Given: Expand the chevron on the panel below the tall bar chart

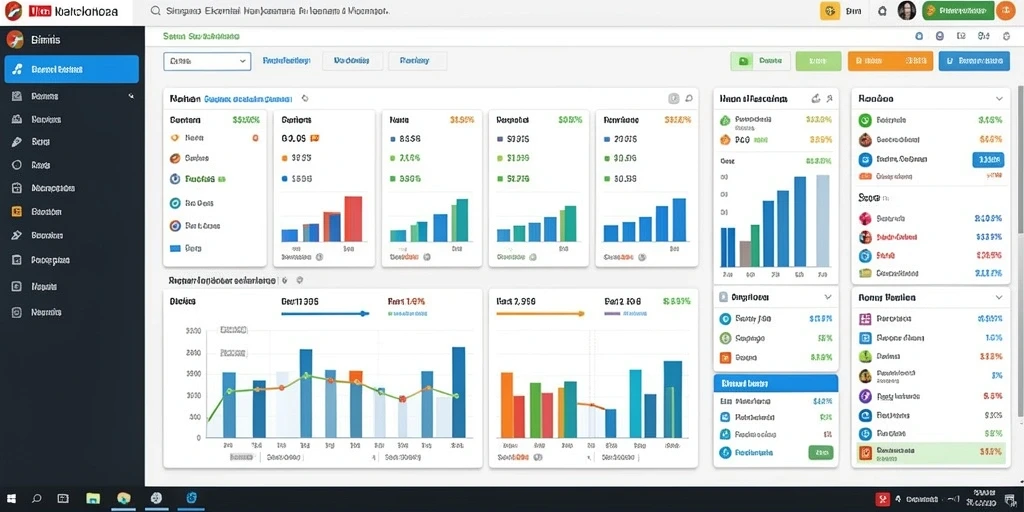Looking at the screenshot, I should pyautogui.click(x=827, y=297).
